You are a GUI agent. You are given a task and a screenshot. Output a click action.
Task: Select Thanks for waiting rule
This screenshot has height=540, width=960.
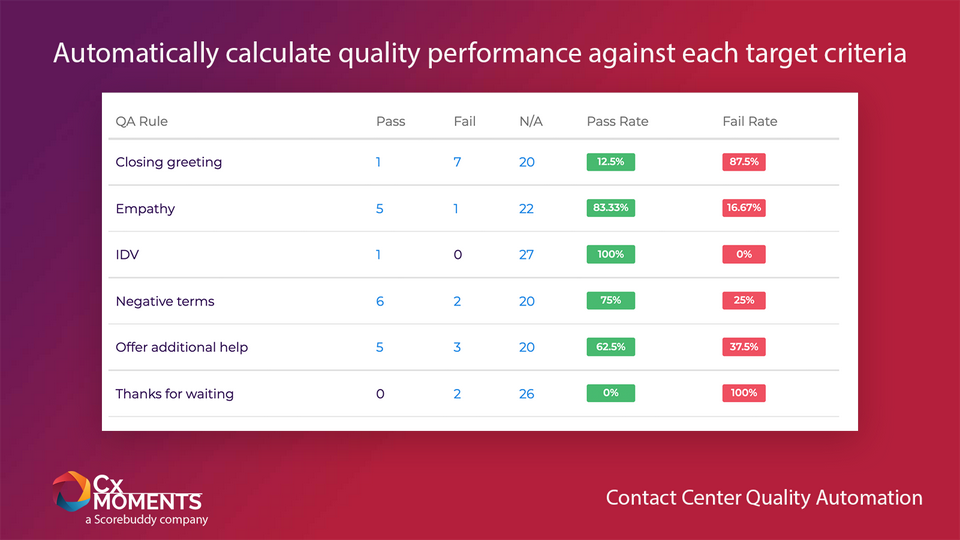pyautogui.click(x=174, y=394)
